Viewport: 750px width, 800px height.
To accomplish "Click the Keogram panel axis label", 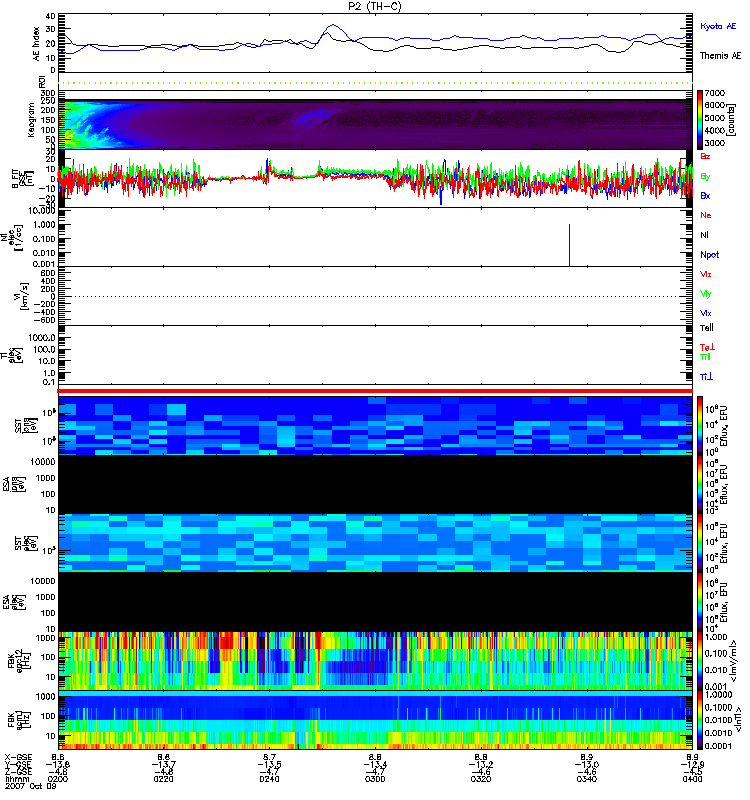I will (x=31, y=120).
